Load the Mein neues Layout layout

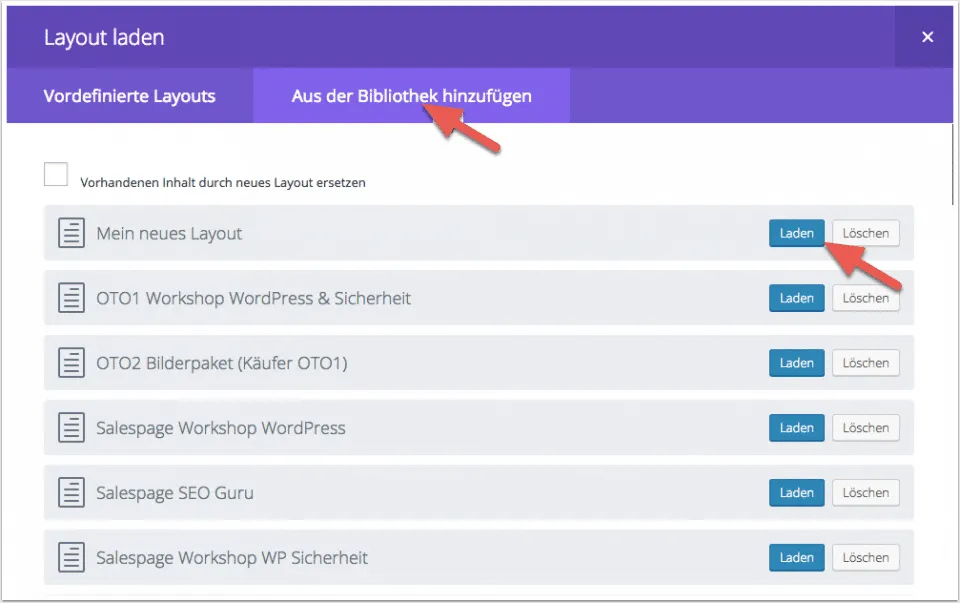[796, 233]
